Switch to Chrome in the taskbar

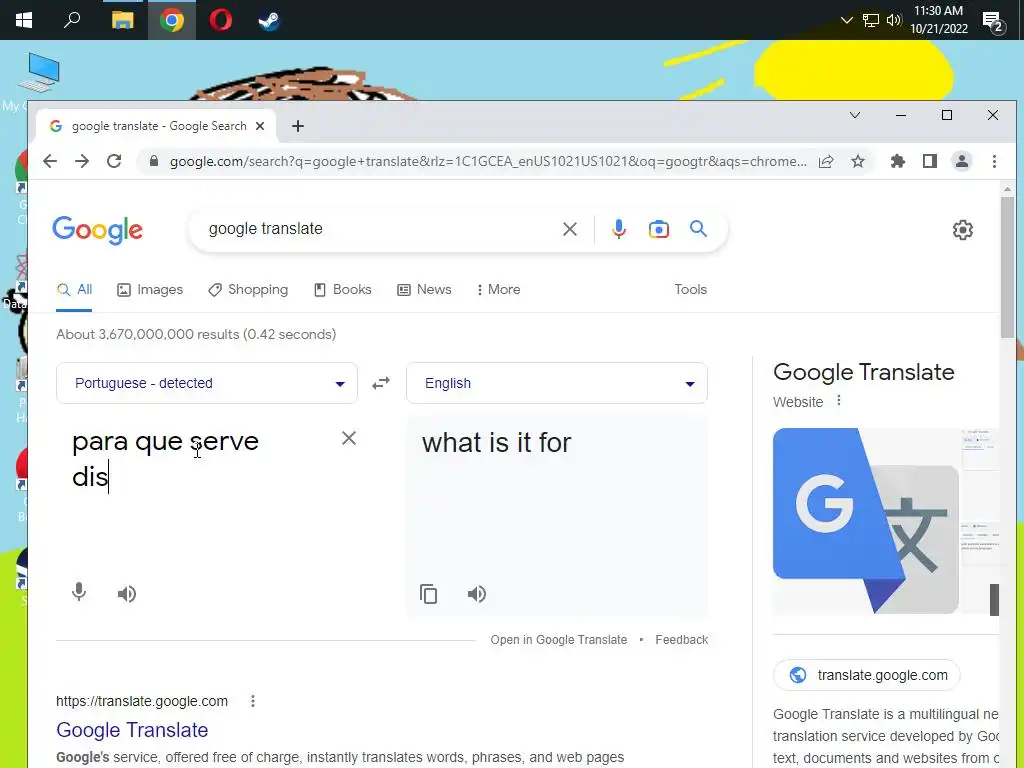coord(172,20)
